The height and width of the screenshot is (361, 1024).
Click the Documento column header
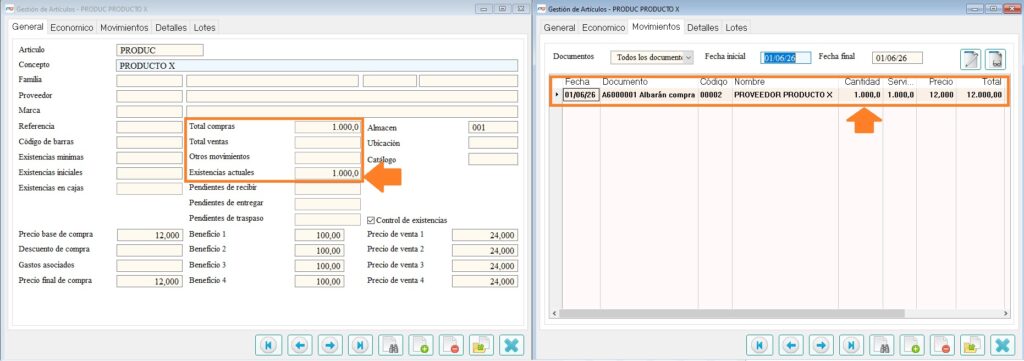coord(624,82)
